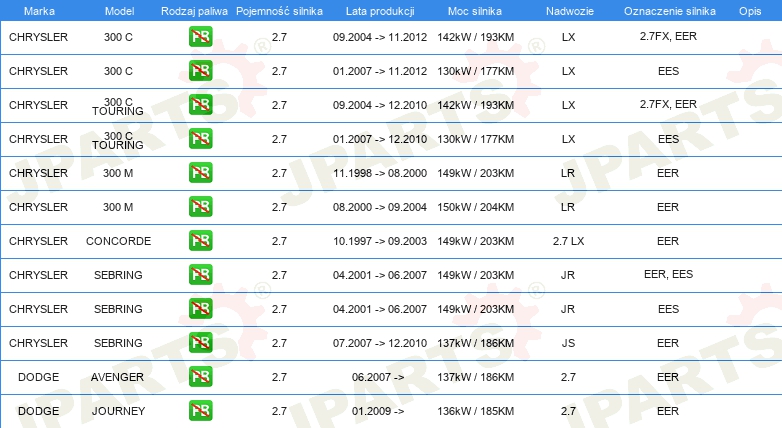Click DODGE in the Journey row

click(38, 411)
